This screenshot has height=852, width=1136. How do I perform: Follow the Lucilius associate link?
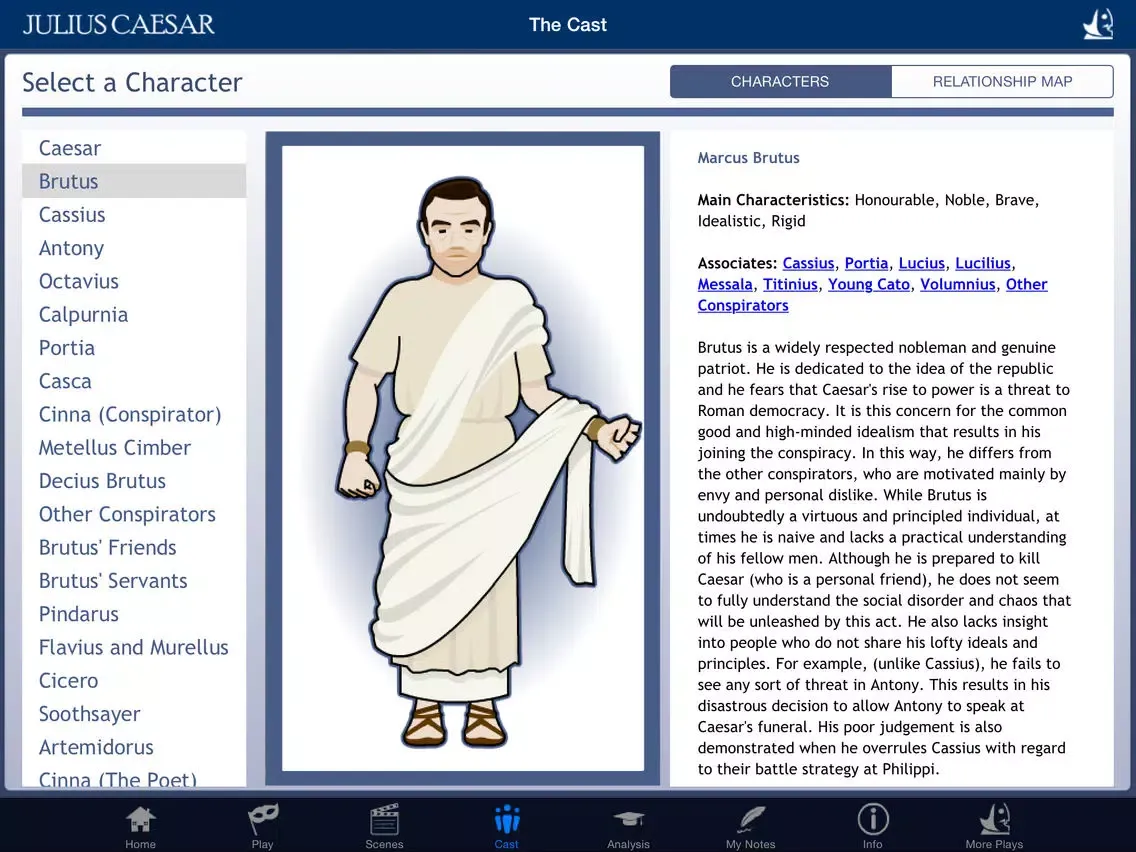click(982, 264)
